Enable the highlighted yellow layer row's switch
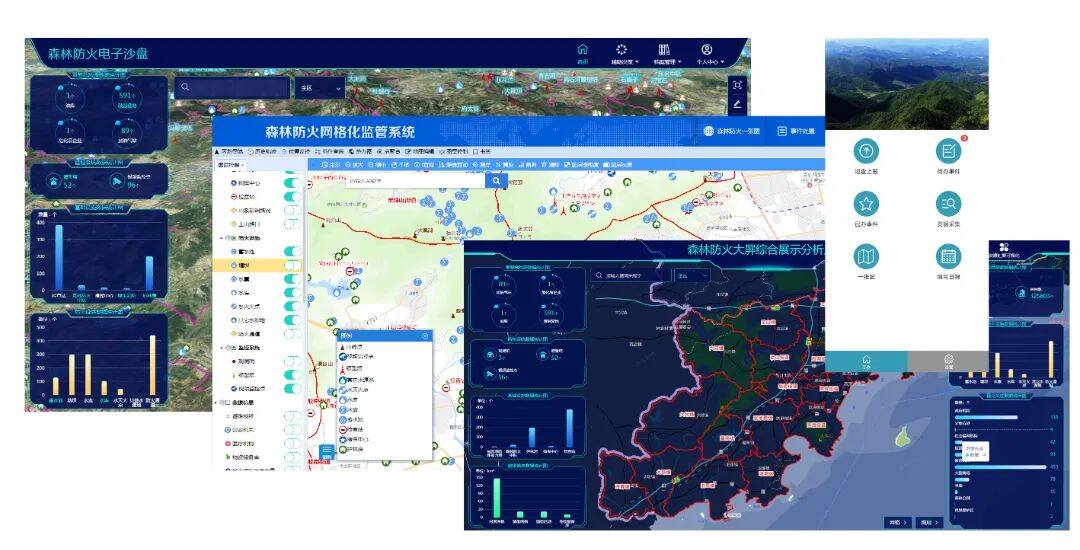This screenshot has width=1080, height=550. (292, 265)
